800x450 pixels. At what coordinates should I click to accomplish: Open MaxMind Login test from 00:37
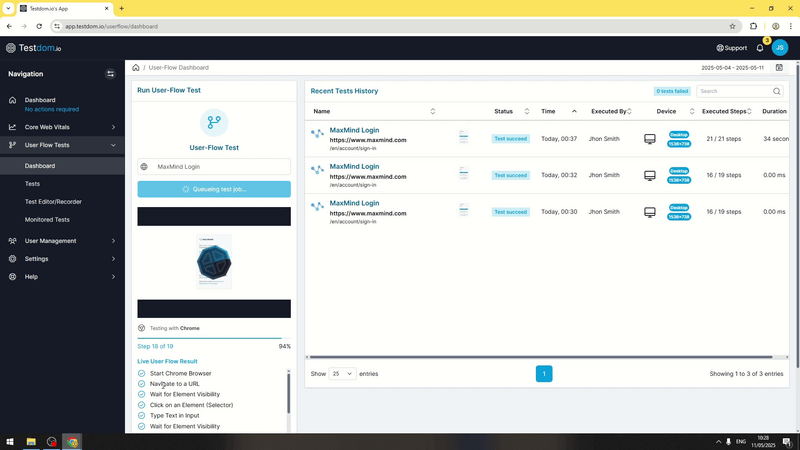click(354, 130)
